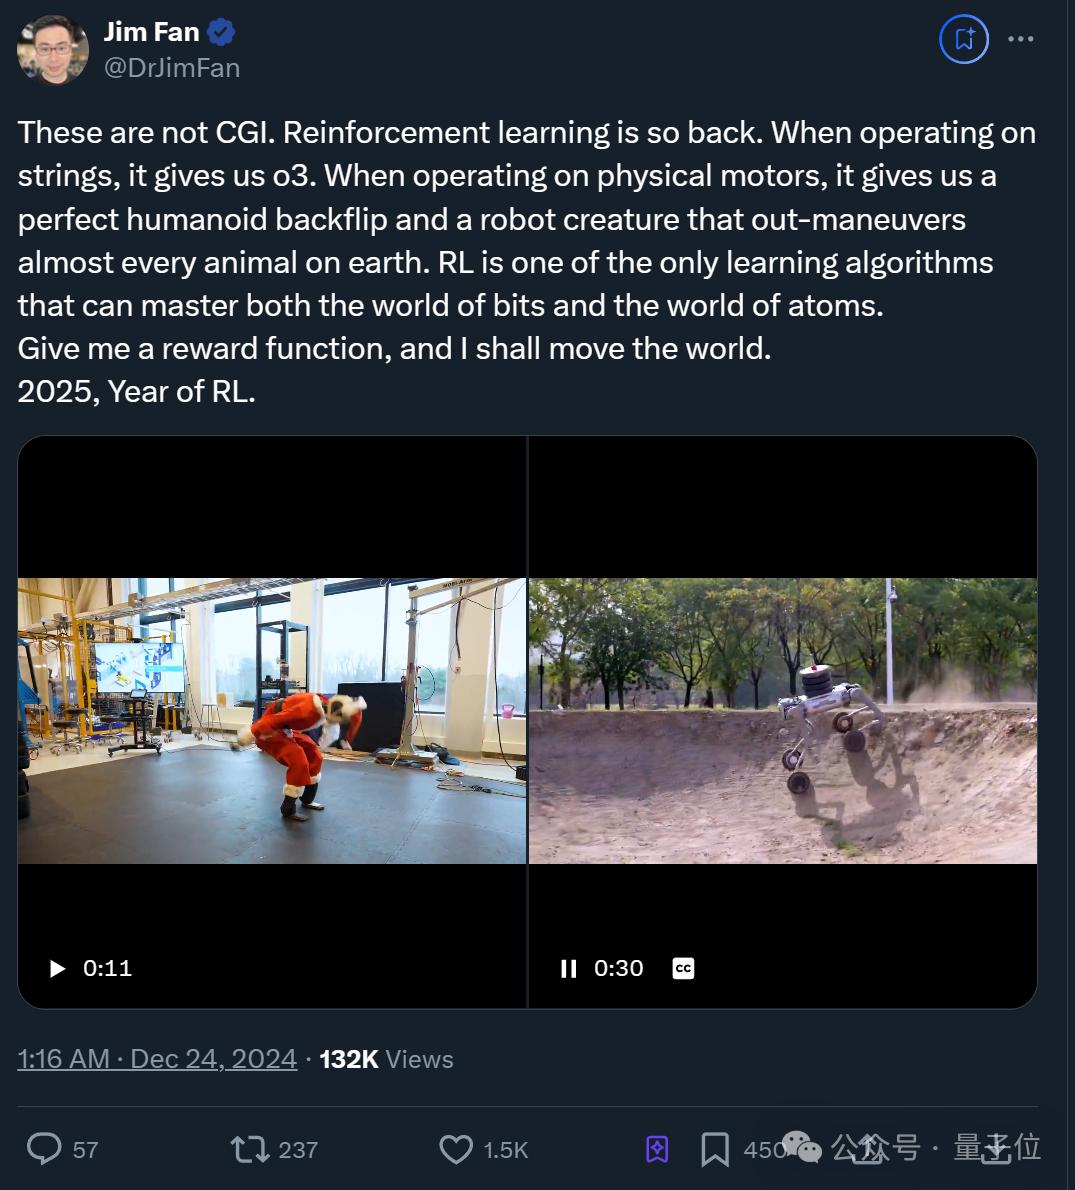Bookmark the tweet using the white bookmark icon
1075x1190 pixels.
(x=714, y=1149)
